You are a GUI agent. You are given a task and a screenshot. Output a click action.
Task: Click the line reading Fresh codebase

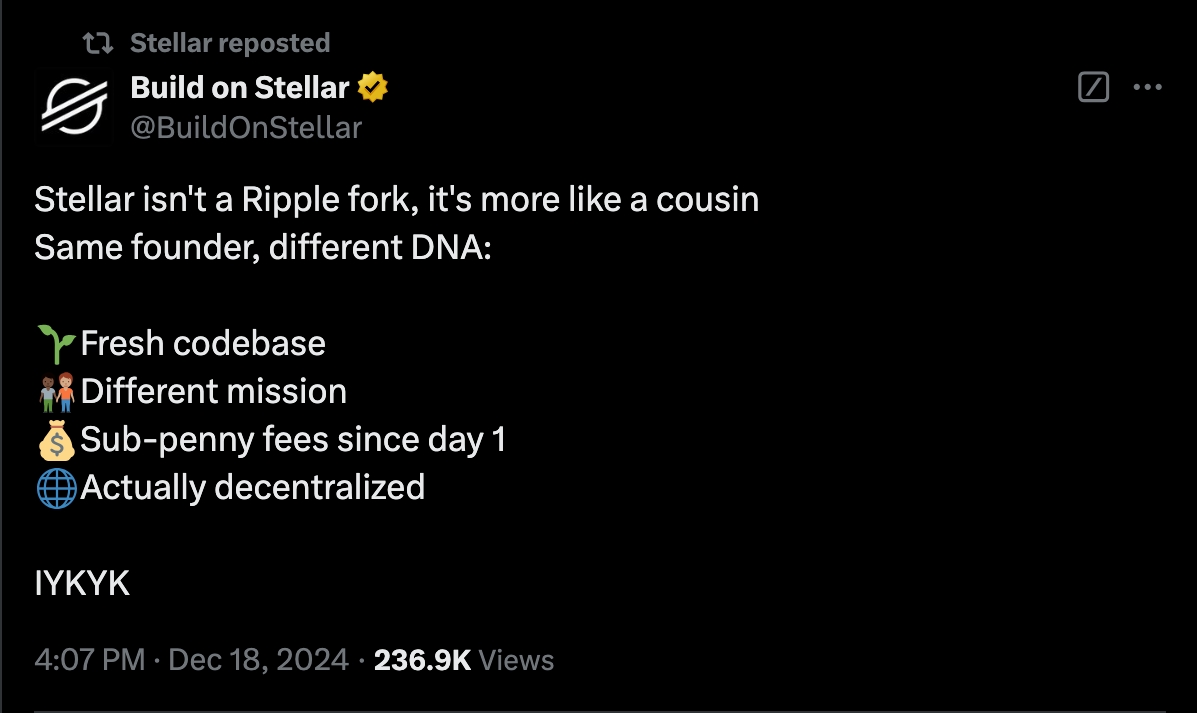[203, 343]
